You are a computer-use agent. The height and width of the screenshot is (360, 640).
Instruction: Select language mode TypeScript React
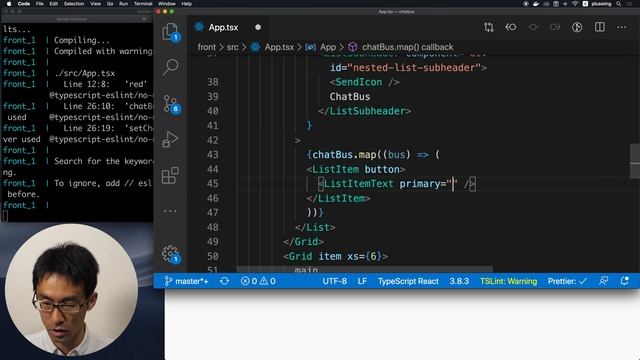click(408, 281)
